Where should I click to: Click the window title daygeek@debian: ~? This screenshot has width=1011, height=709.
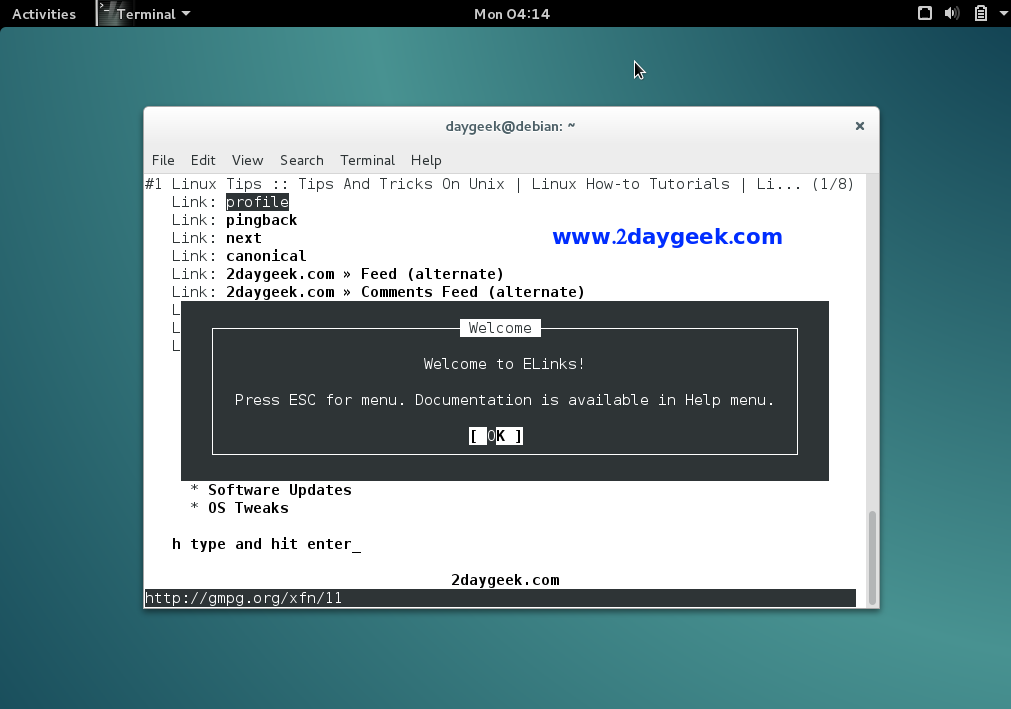pos(510,126)
